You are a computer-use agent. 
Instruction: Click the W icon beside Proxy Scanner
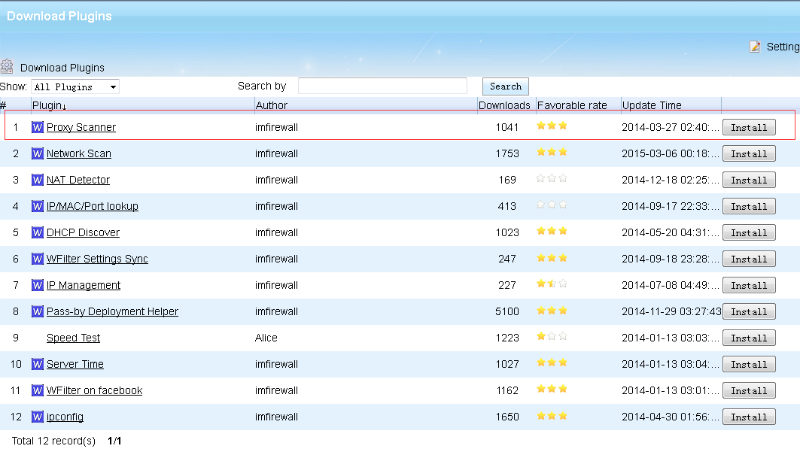[x=37, y=127]
